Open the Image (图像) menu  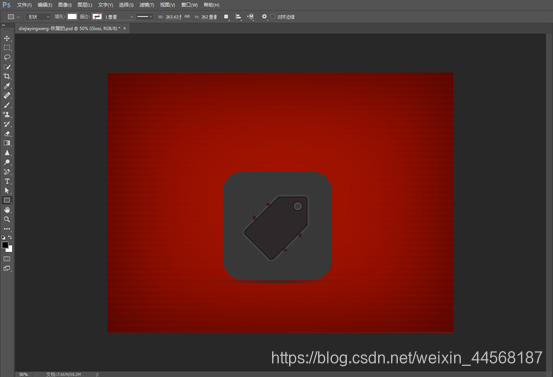tap(65, 5)
